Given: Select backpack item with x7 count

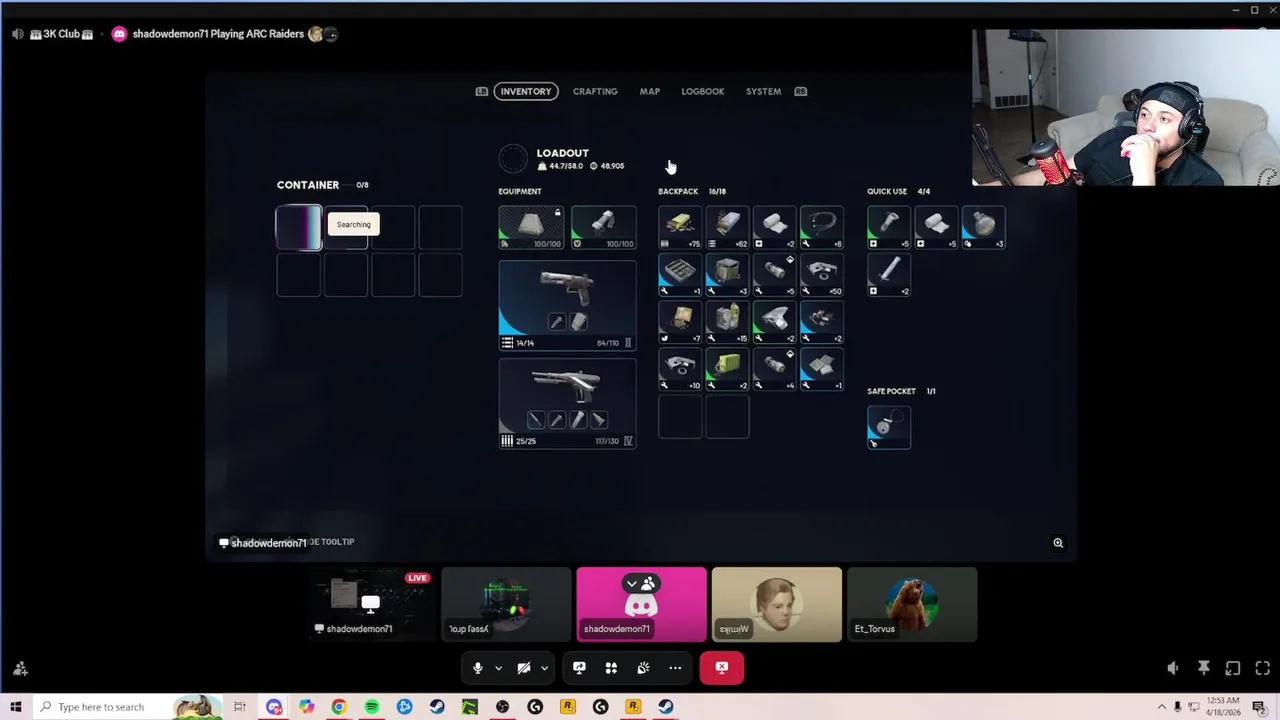Looking at the screenshot, I should point(680,322).
